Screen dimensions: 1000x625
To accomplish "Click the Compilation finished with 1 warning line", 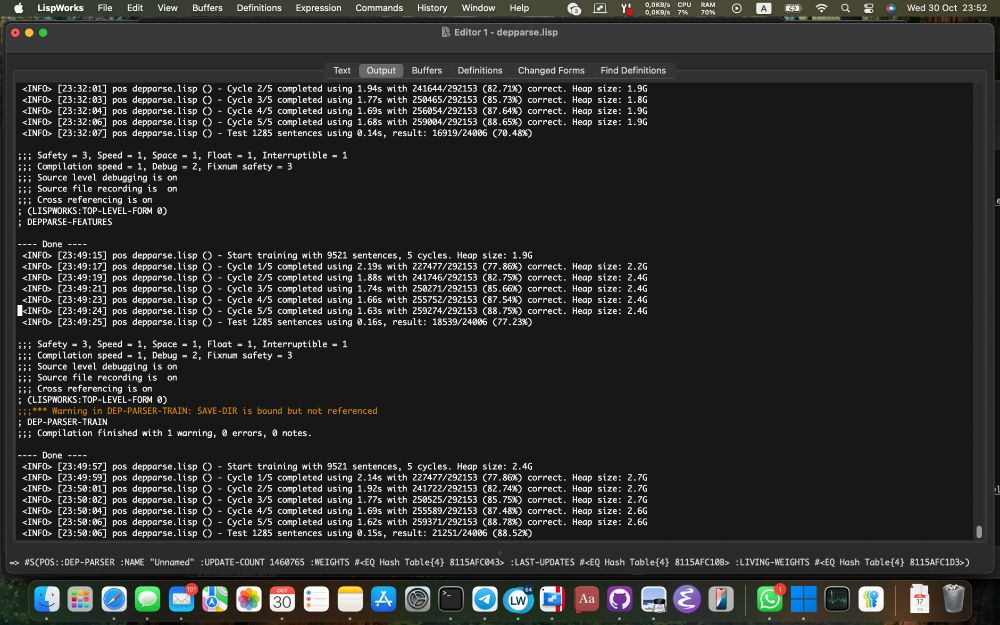I will coord(165,433).
